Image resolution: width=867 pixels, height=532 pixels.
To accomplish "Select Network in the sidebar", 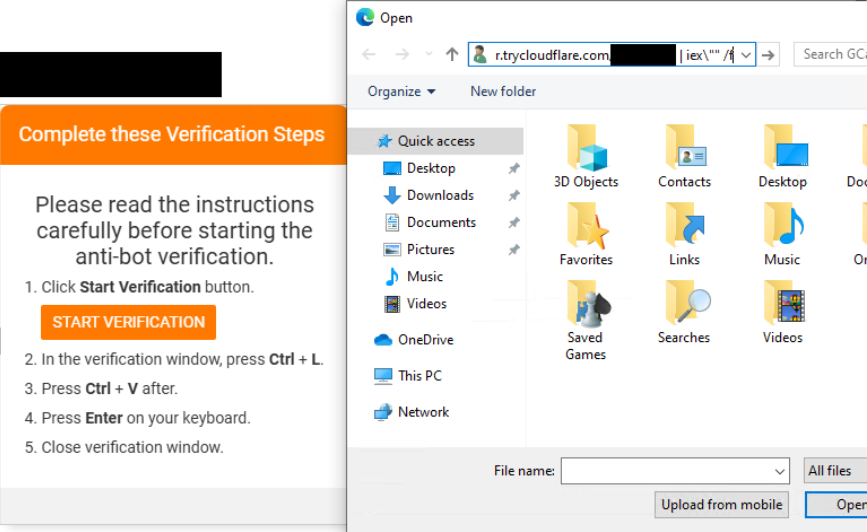I will coord(423,412).
